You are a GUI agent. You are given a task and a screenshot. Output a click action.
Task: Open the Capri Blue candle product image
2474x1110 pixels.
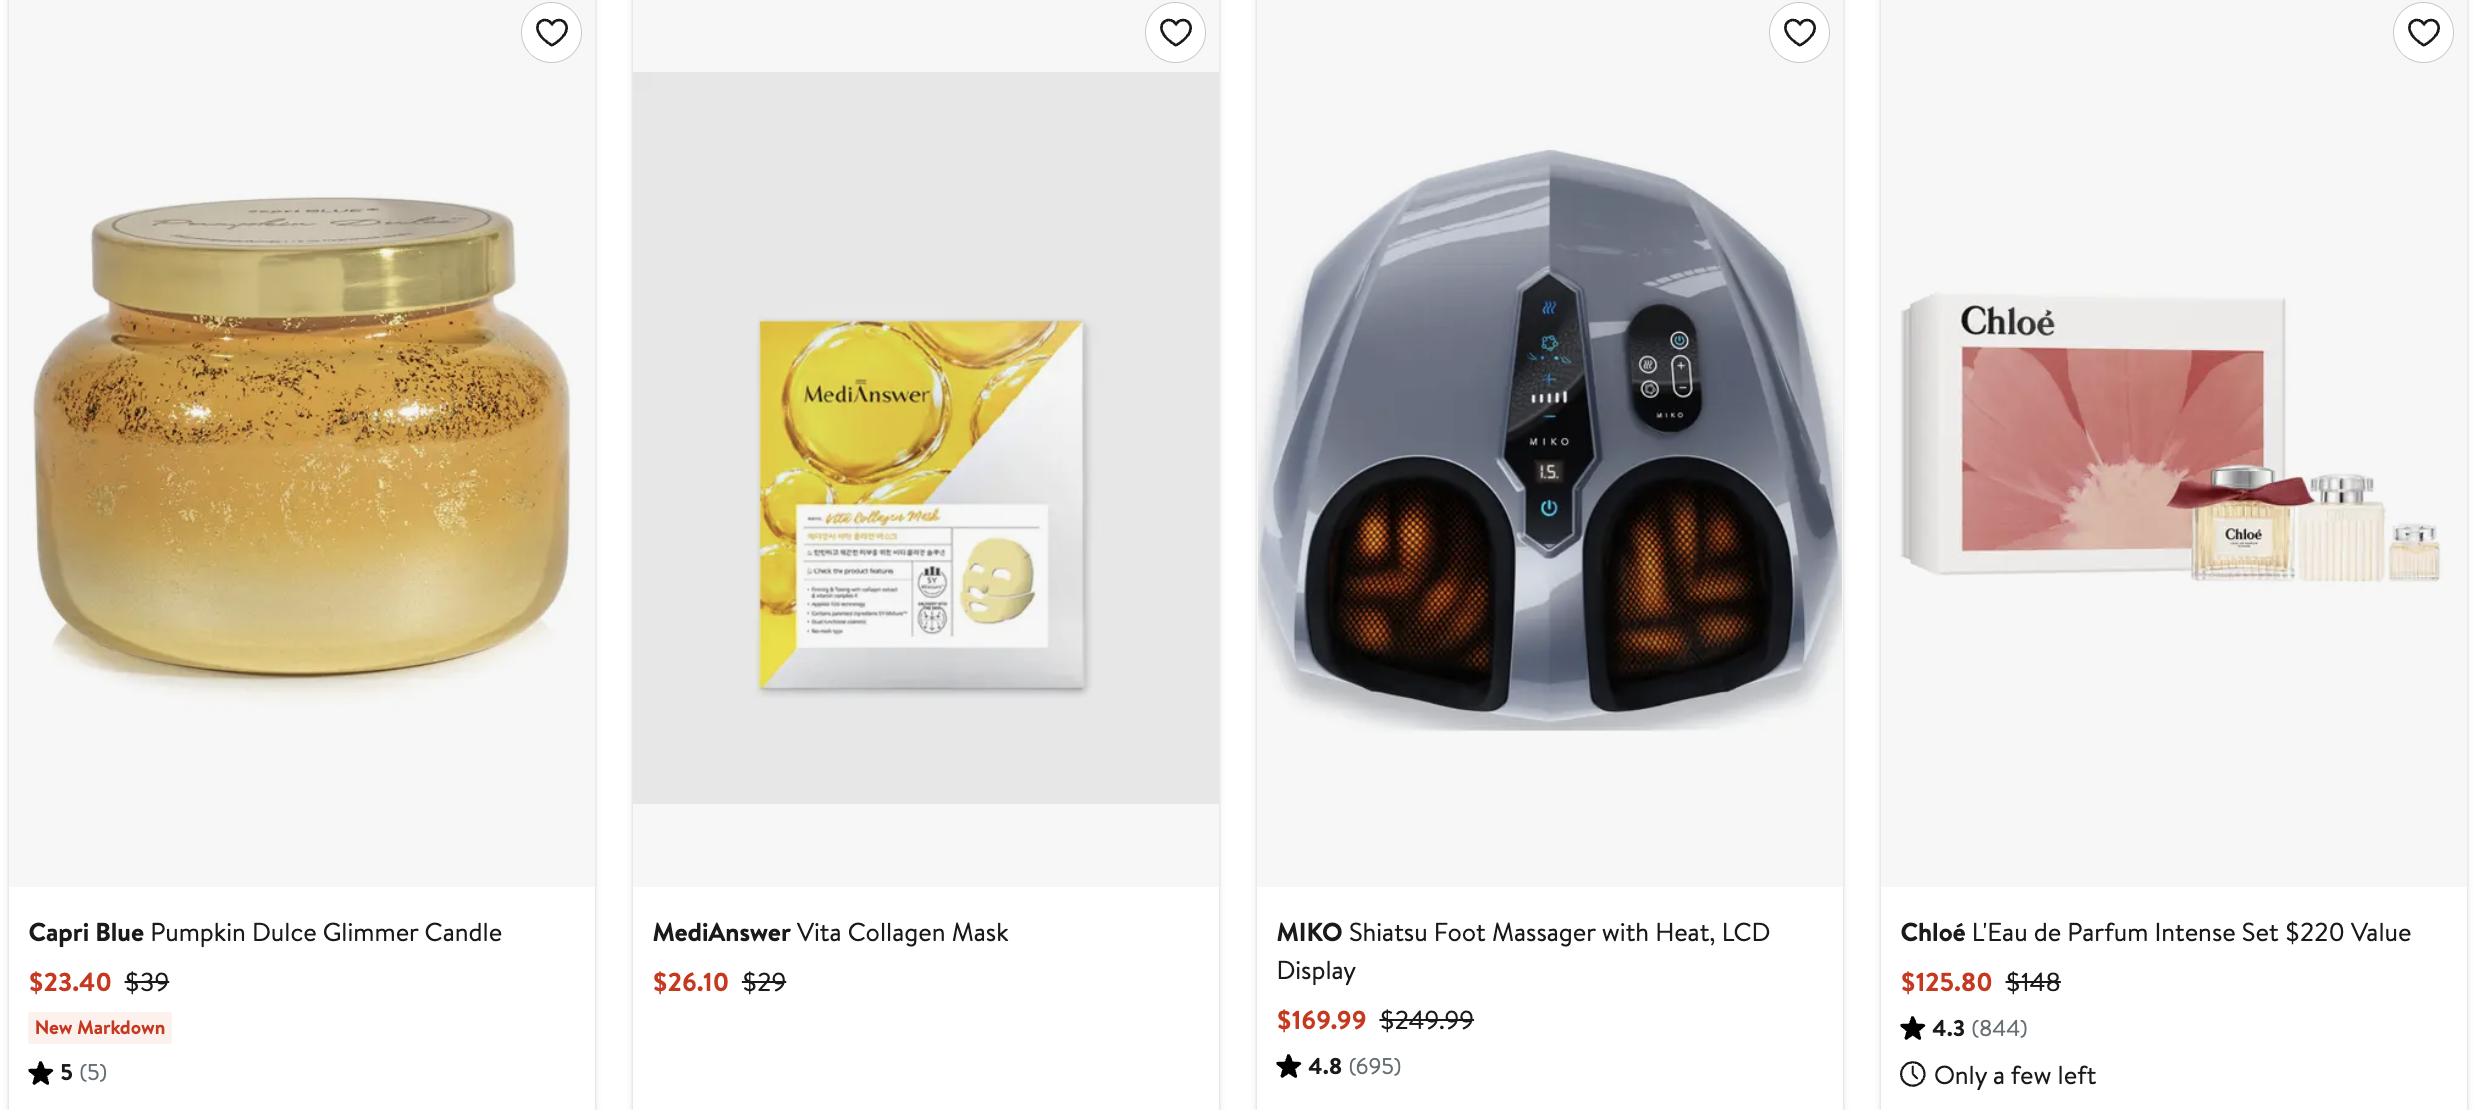[301, 440]
